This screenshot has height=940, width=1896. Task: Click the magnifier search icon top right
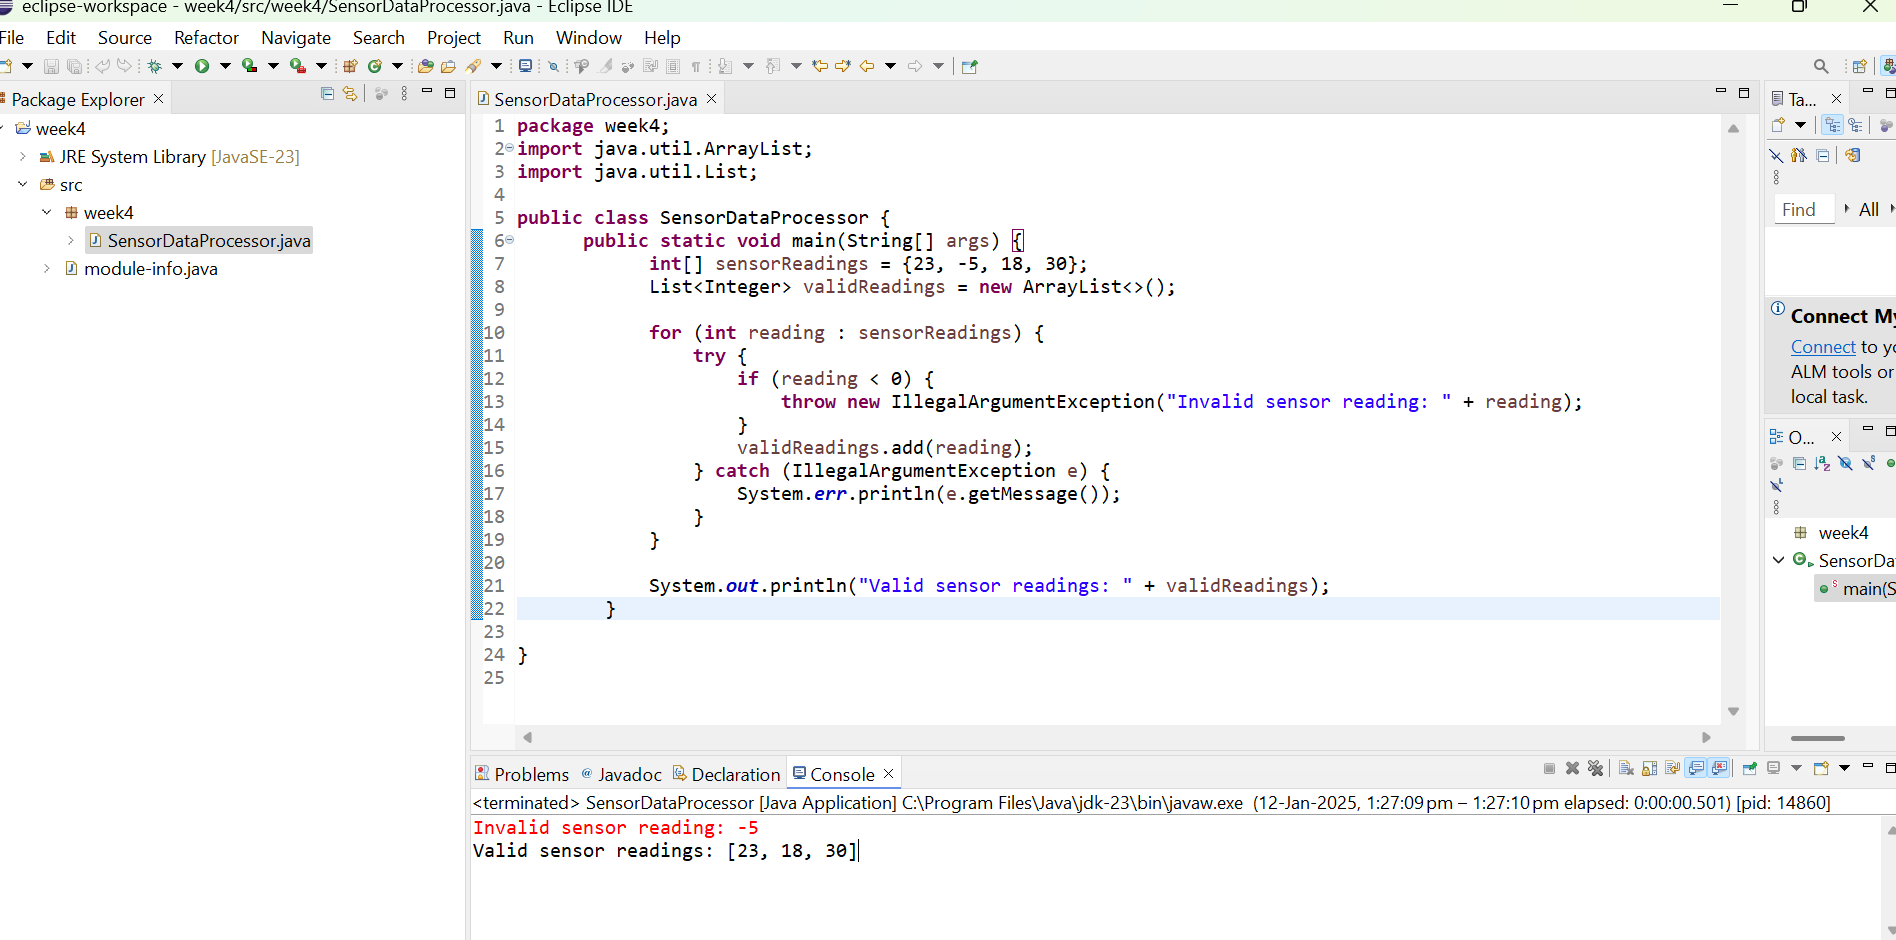click(1821, 66)
